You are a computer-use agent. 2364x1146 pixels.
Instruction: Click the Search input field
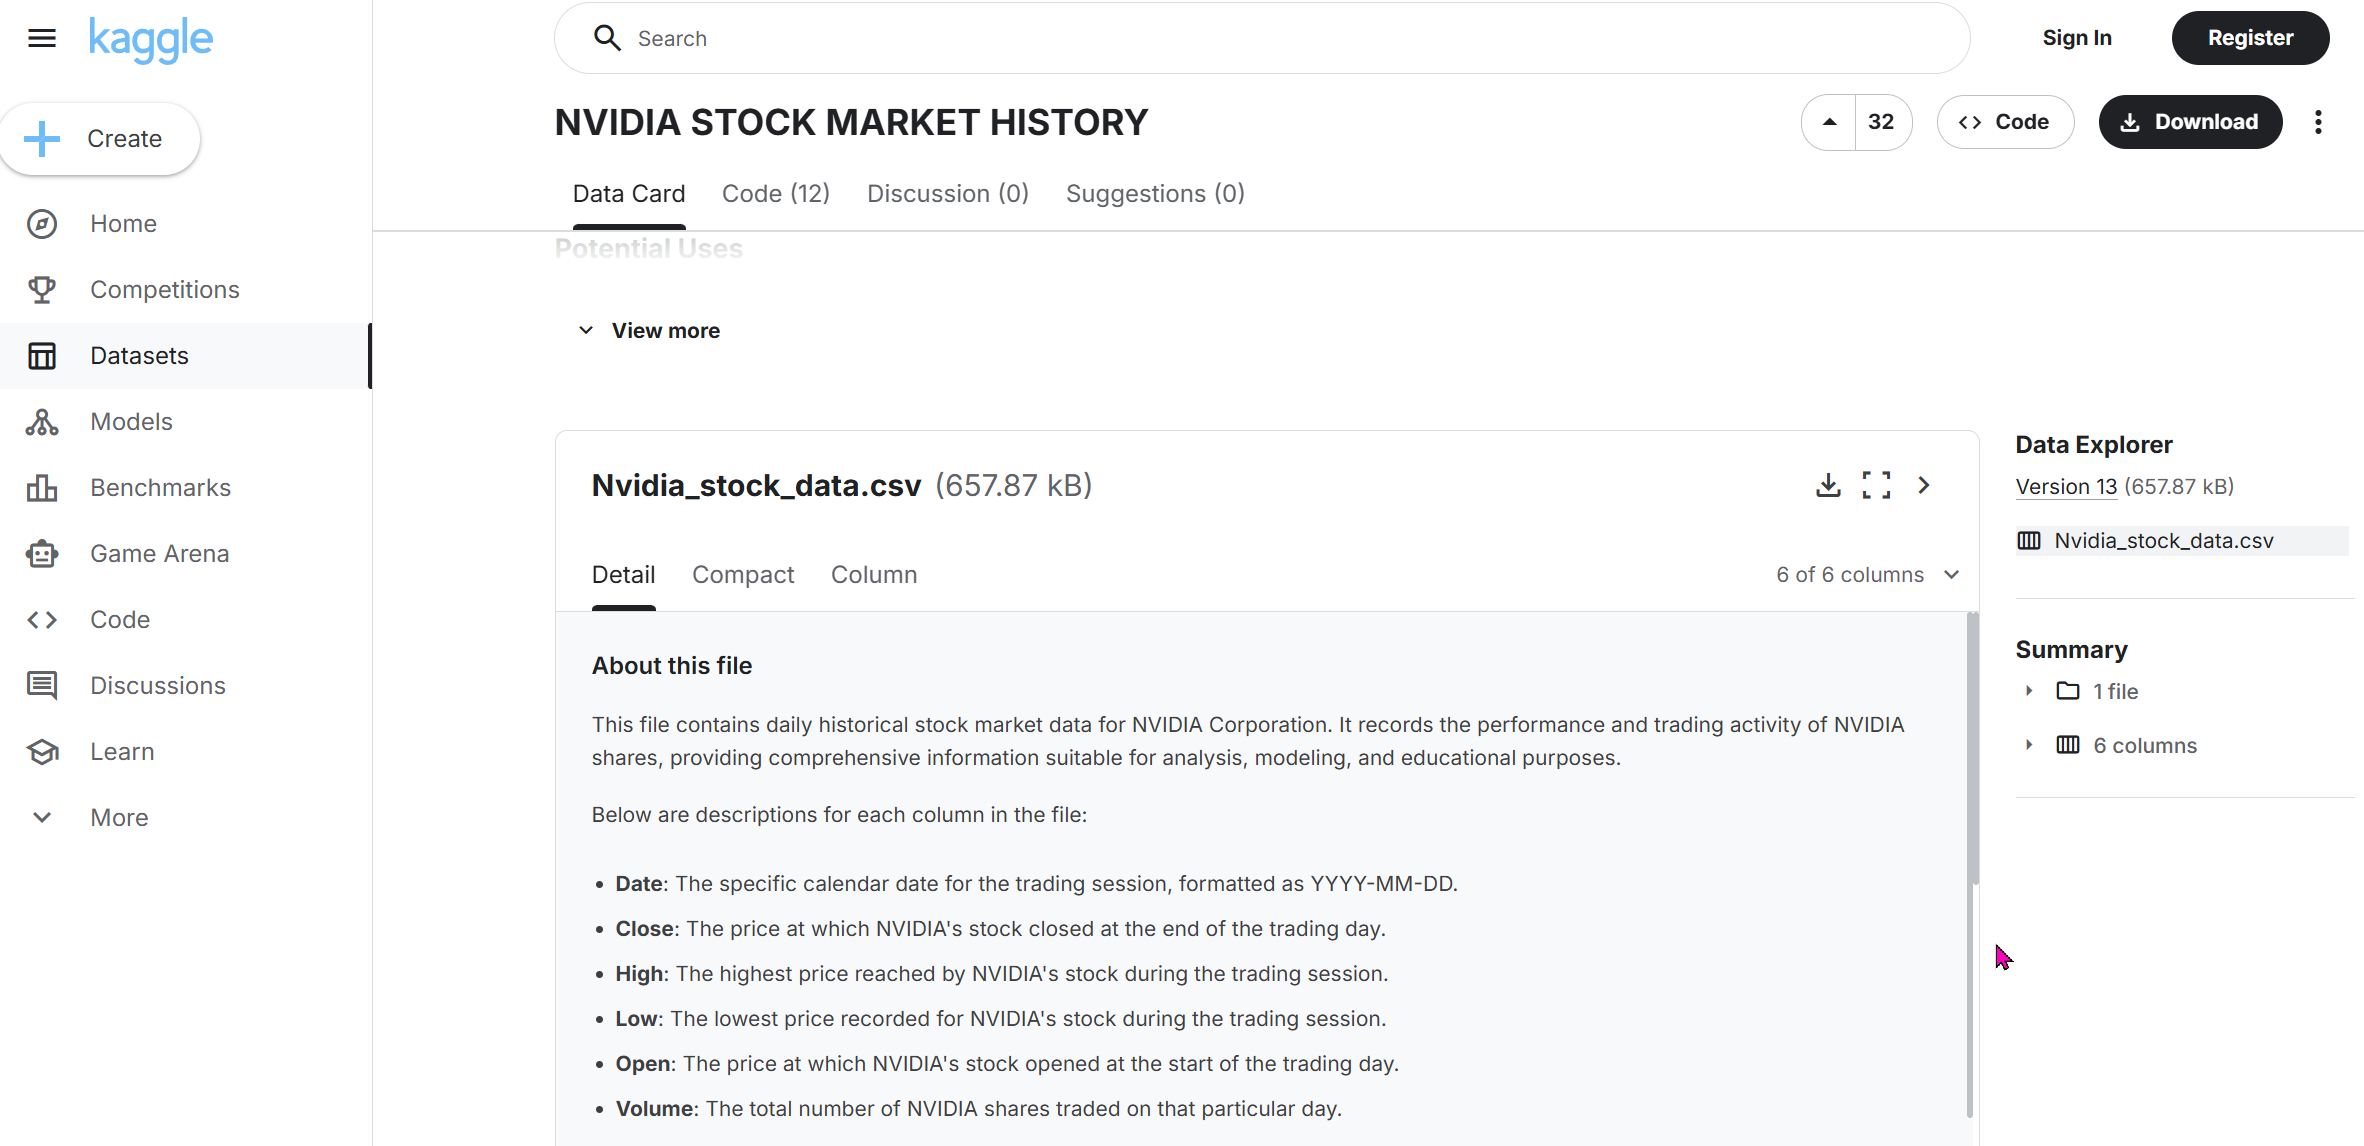[x=1260, y=38]
